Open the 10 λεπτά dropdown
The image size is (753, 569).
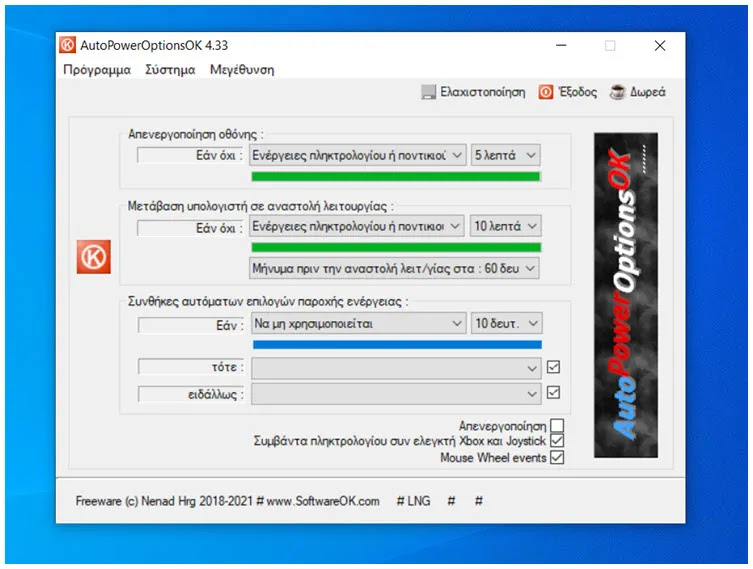(x=505, y=226)
